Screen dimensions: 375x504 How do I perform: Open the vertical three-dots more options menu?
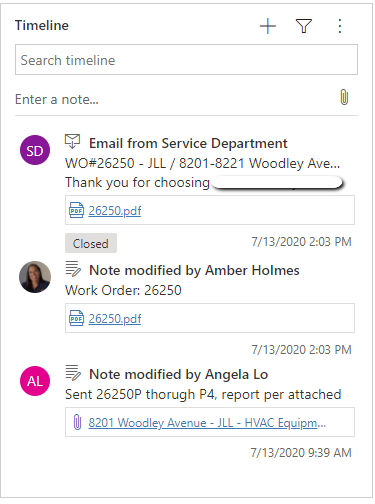tap(340, 26)
